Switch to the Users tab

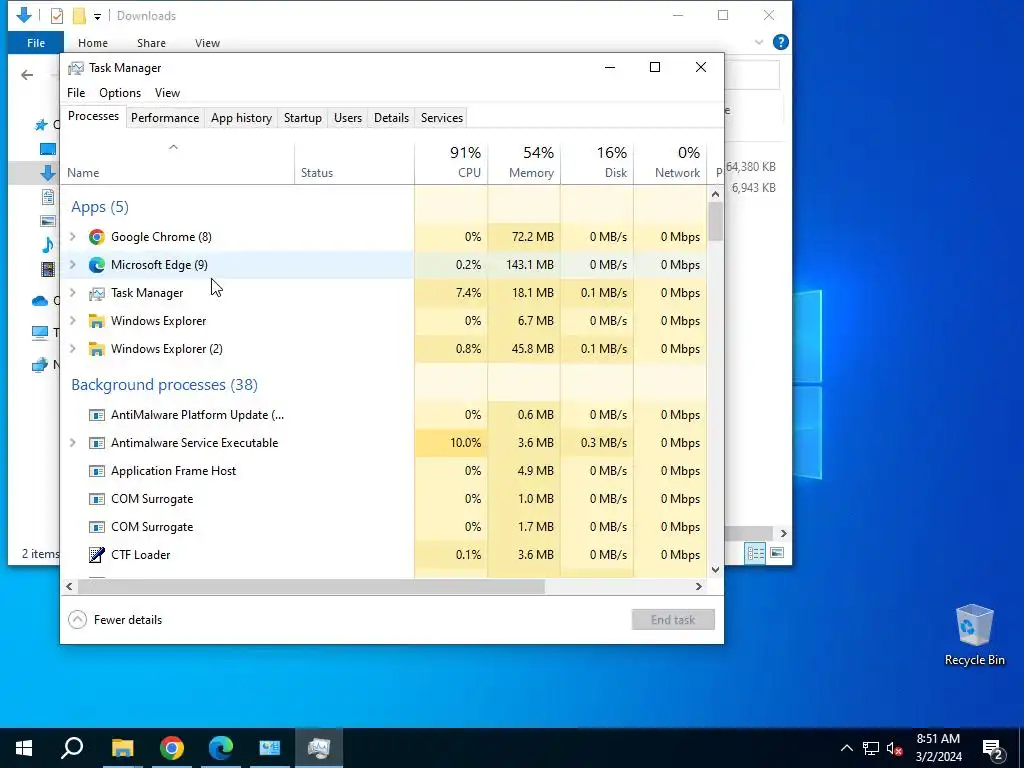click(347, 118)
